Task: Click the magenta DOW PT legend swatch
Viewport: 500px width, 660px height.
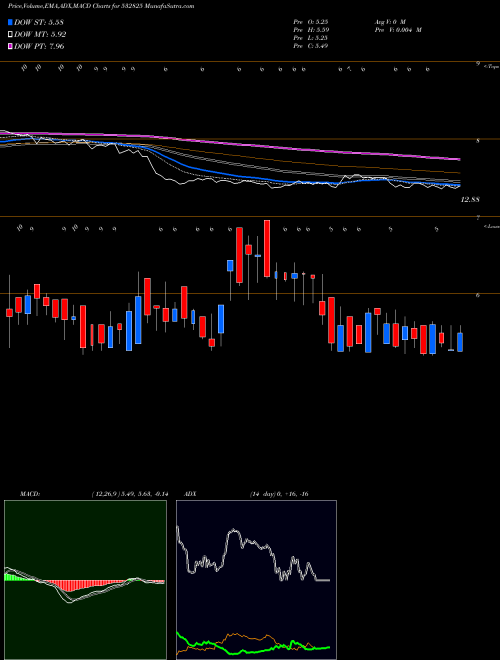Action: tap(11, 46)
